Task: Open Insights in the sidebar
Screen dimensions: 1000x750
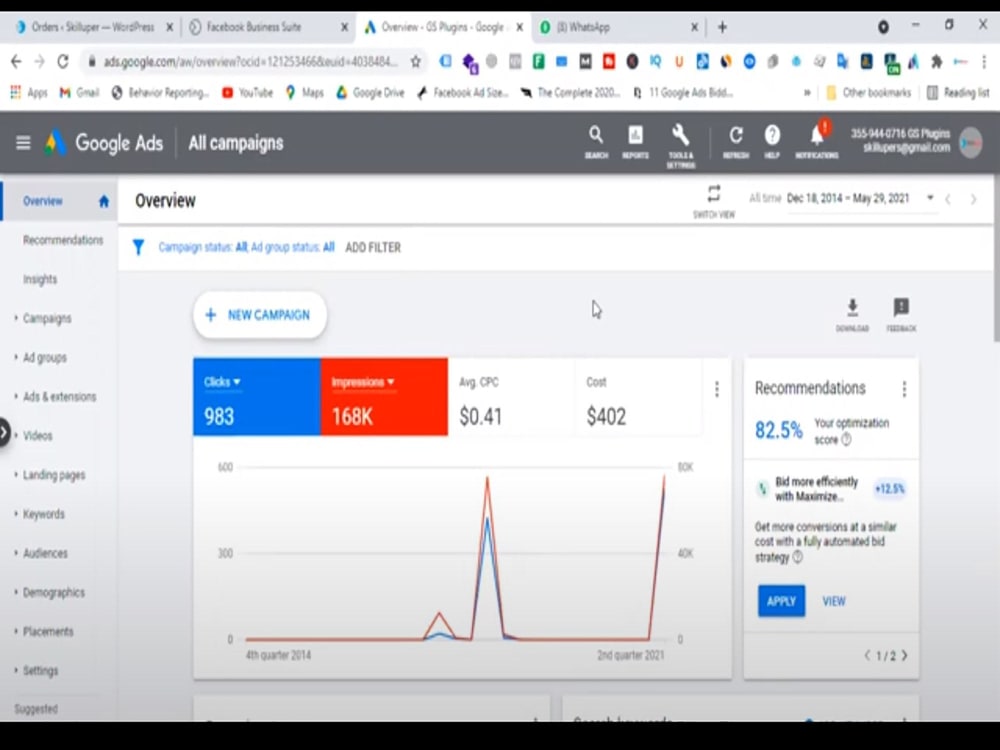Action: [x=40, y=279]
